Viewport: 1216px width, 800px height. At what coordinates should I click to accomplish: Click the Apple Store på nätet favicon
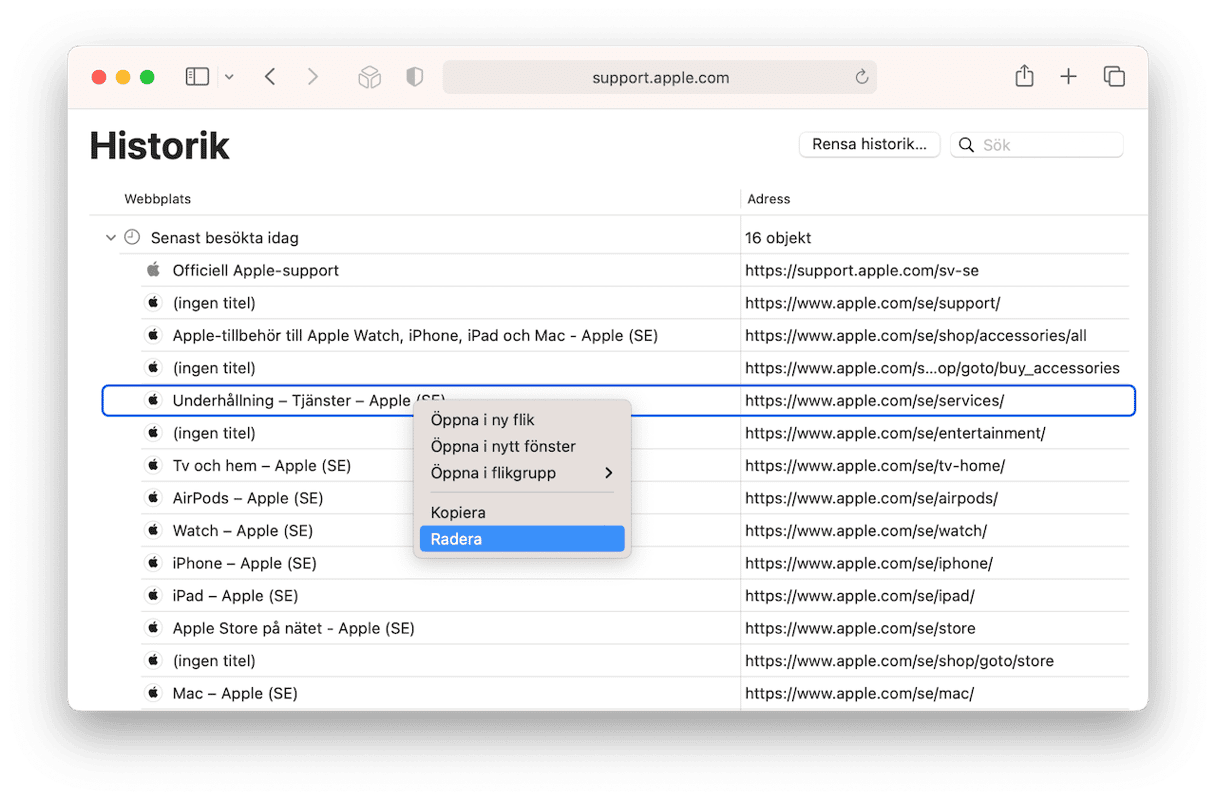[x=153, y=628]
